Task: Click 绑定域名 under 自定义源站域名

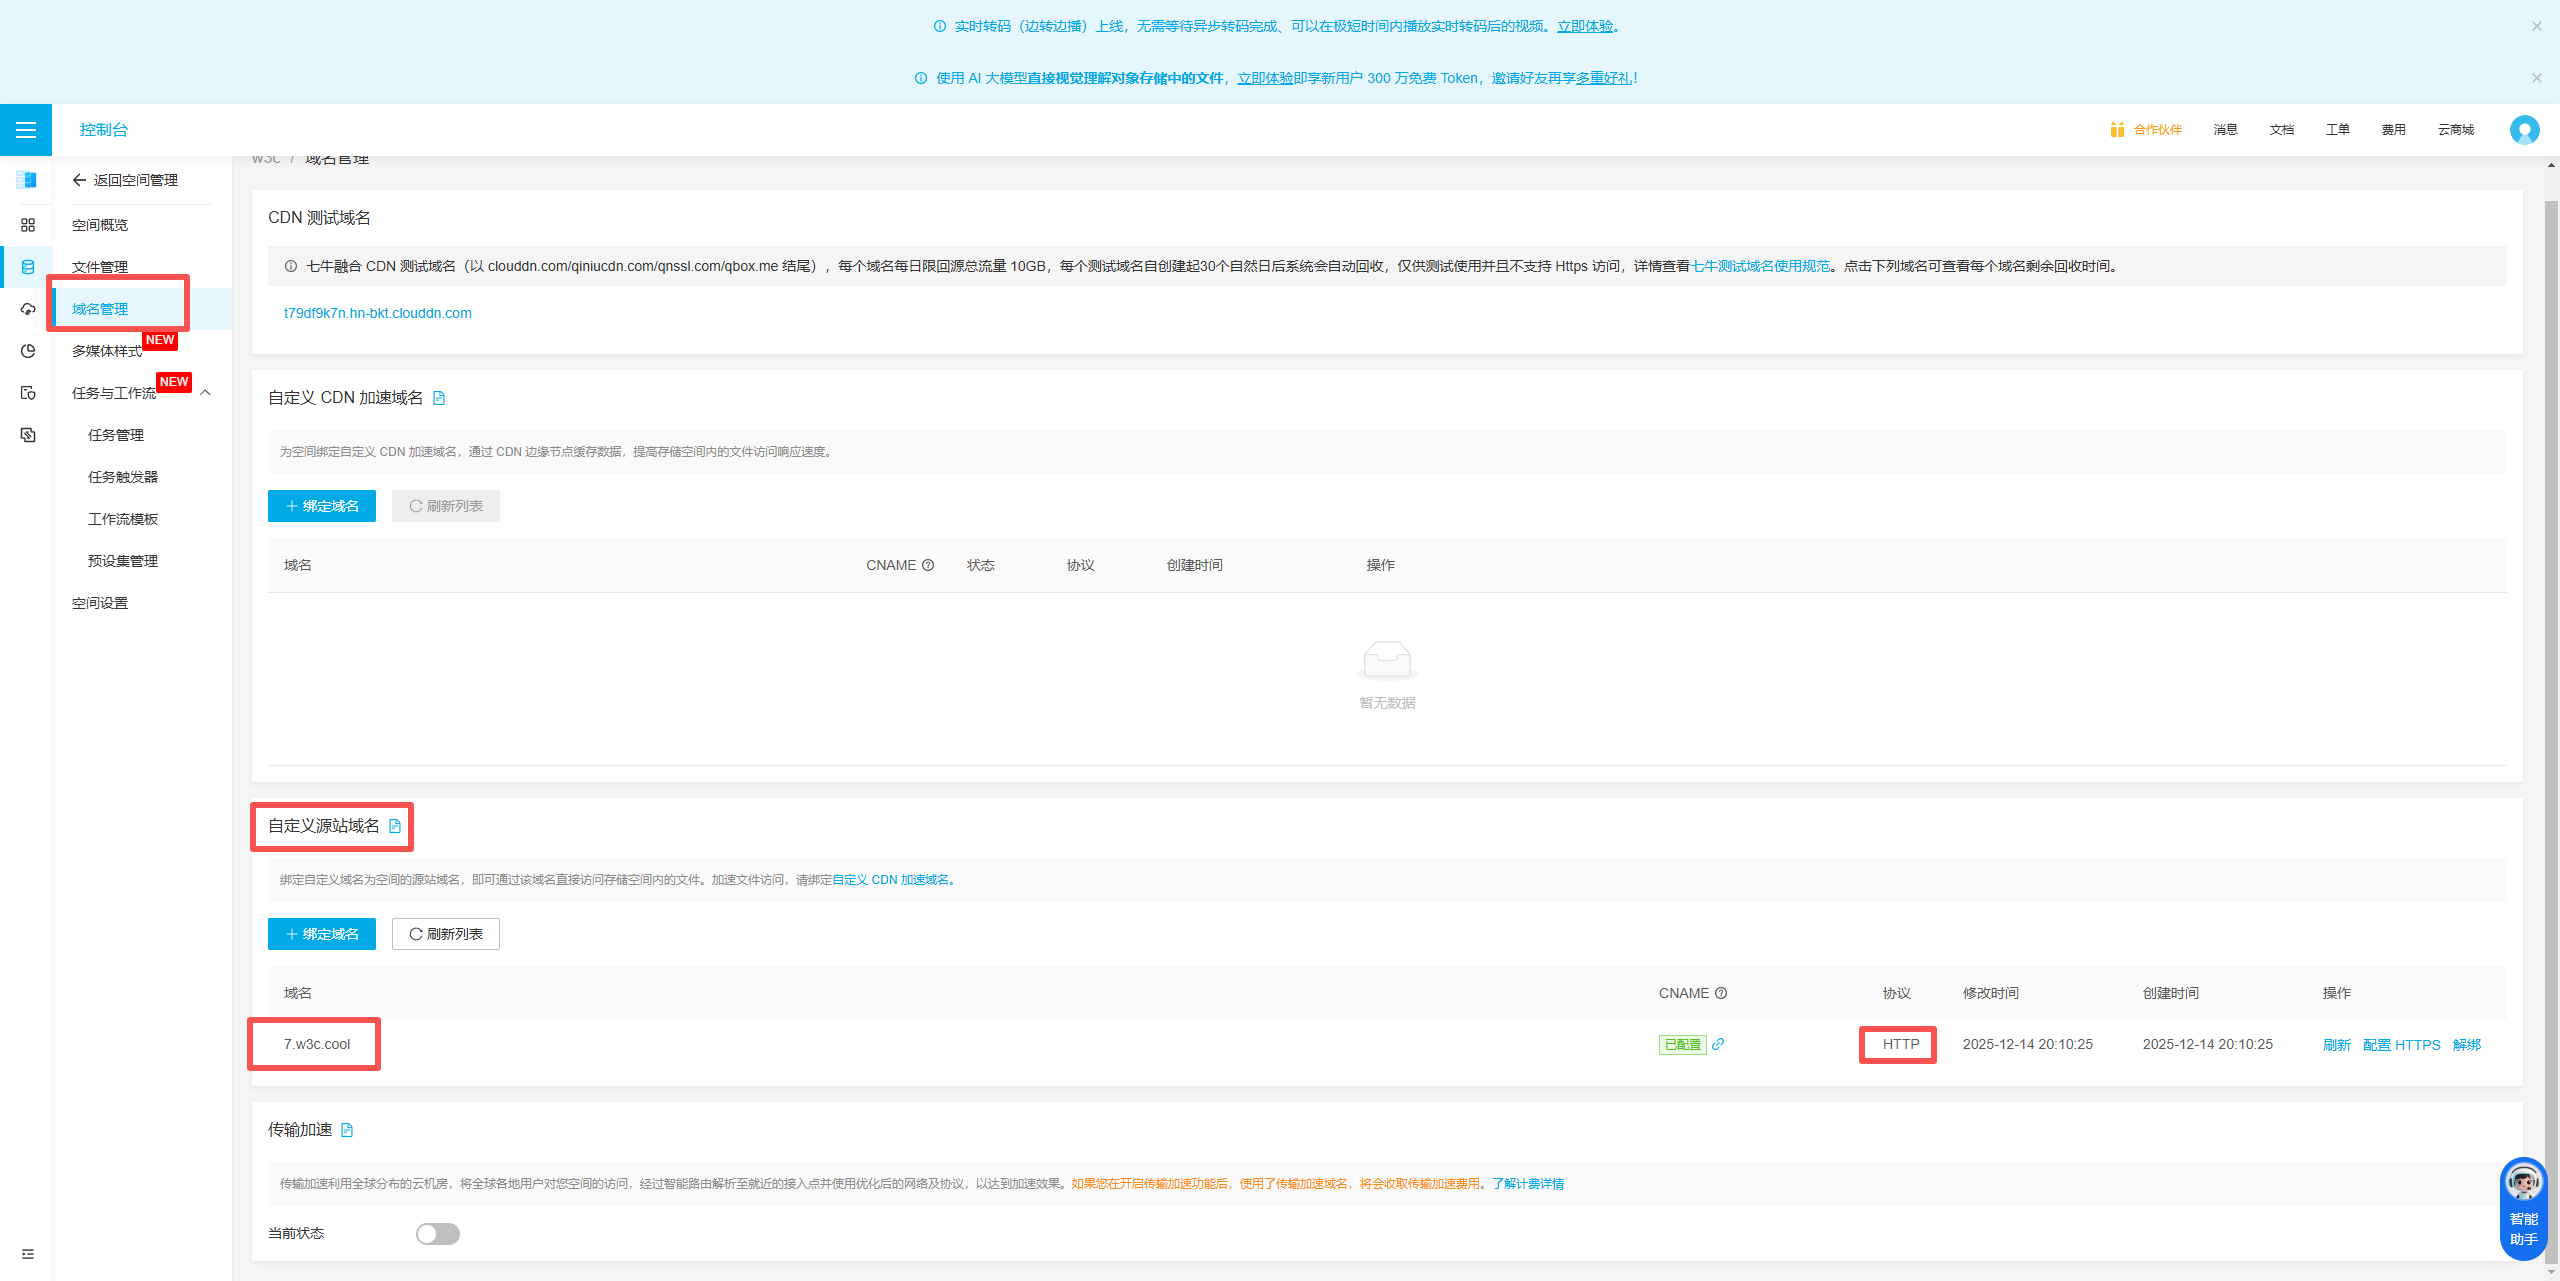Action: point(322,934)
